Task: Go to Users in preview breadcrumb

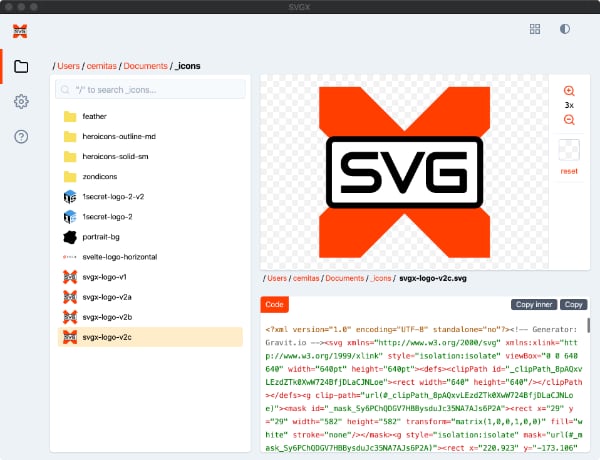Action: tap(277, 278)
